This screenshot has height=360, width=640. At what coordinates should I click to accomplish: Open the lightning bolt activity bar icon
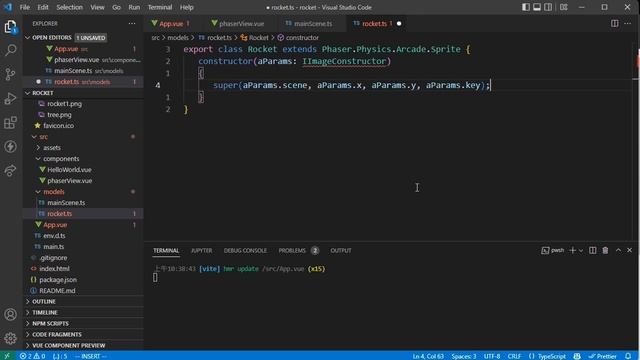point(10,147)
